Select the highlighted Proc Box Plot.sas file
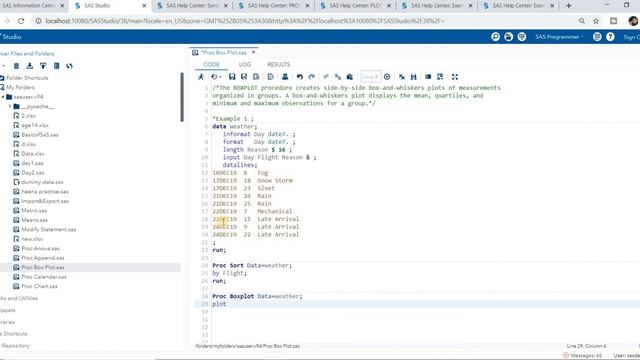 coord(43,267)
